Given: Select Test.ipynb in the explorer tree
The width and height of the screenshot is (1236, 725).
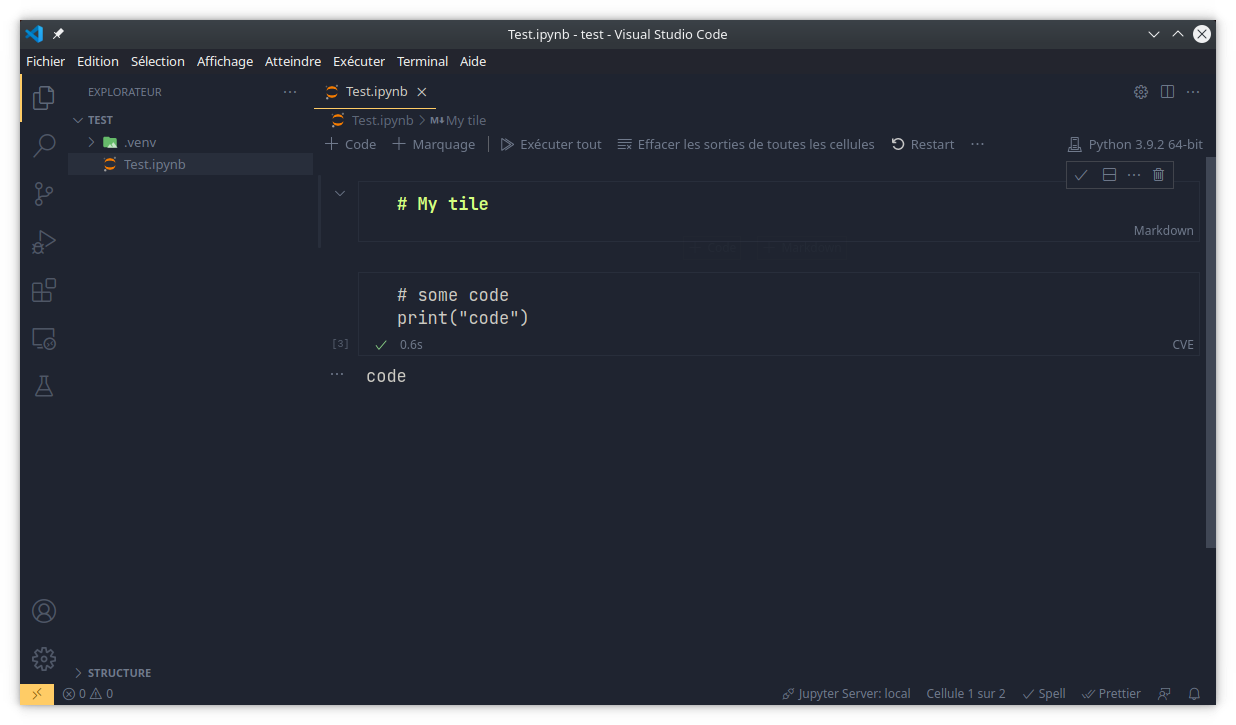Looking at the screenshot, I should coord(190,165).
